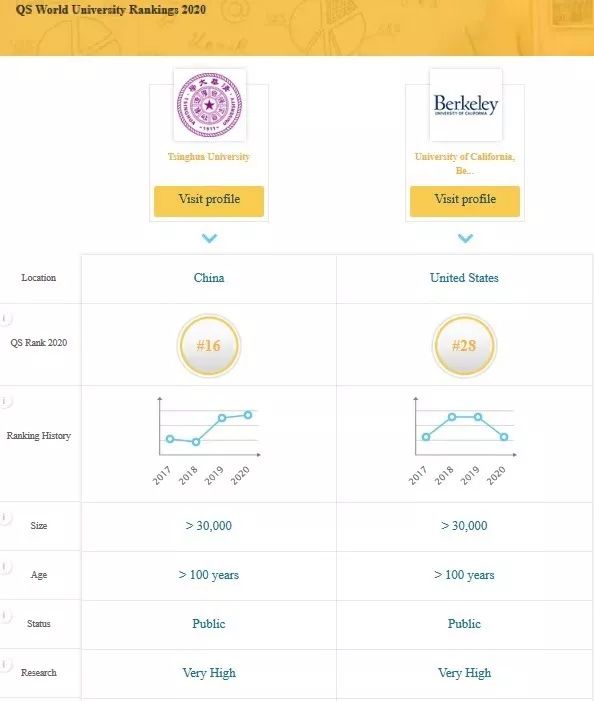This screenshot has width=594, height=701.
Task: Open Berkeley's Visit profile button
Action: click(465, 201)
